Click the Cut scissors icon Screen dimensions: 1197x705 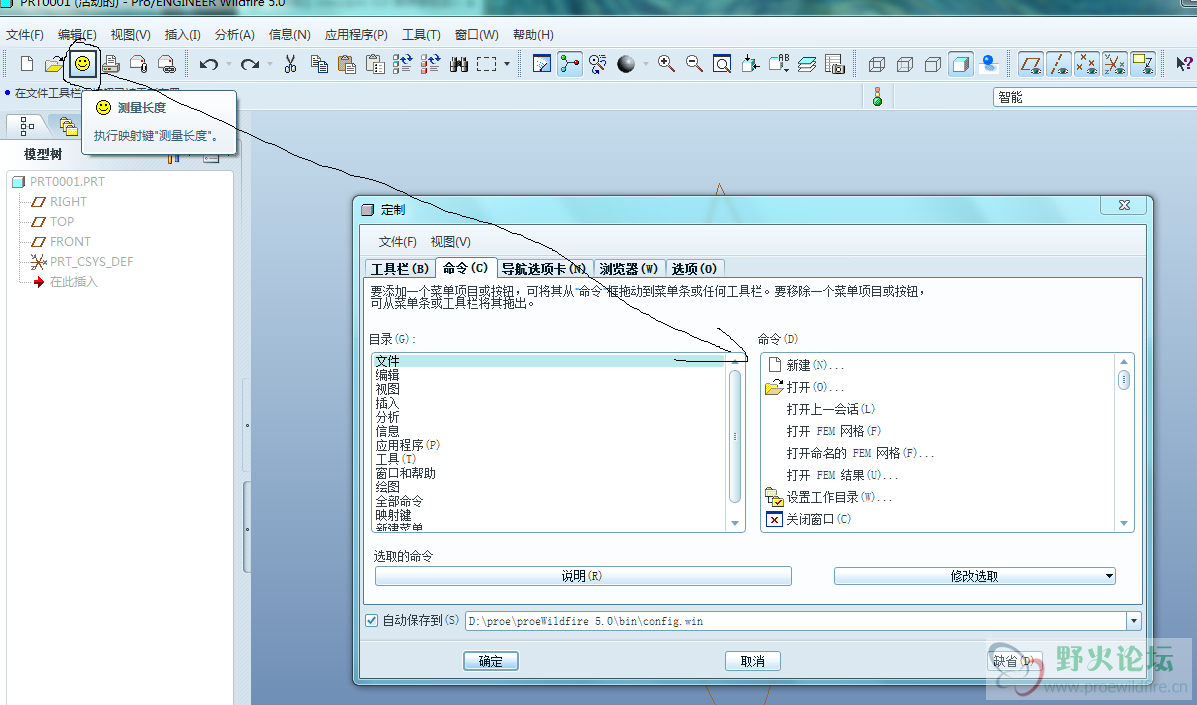pyautogui.click(x=290, y=64)
